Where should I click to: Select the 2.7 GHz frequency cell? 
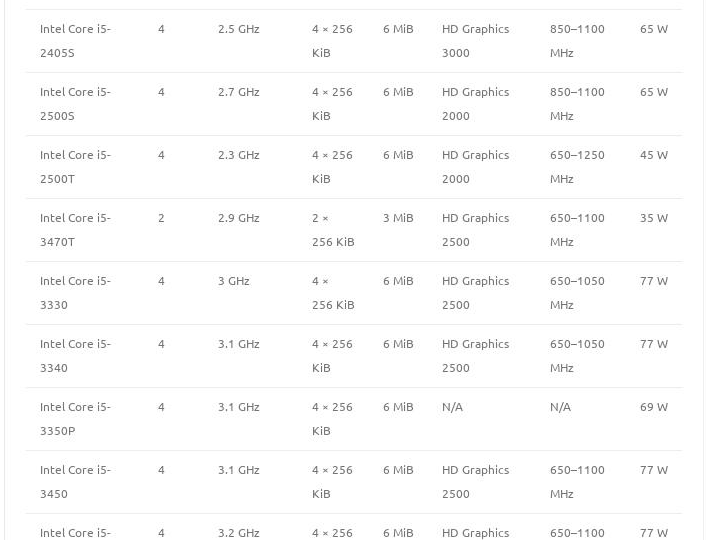[x=238, y=92]
